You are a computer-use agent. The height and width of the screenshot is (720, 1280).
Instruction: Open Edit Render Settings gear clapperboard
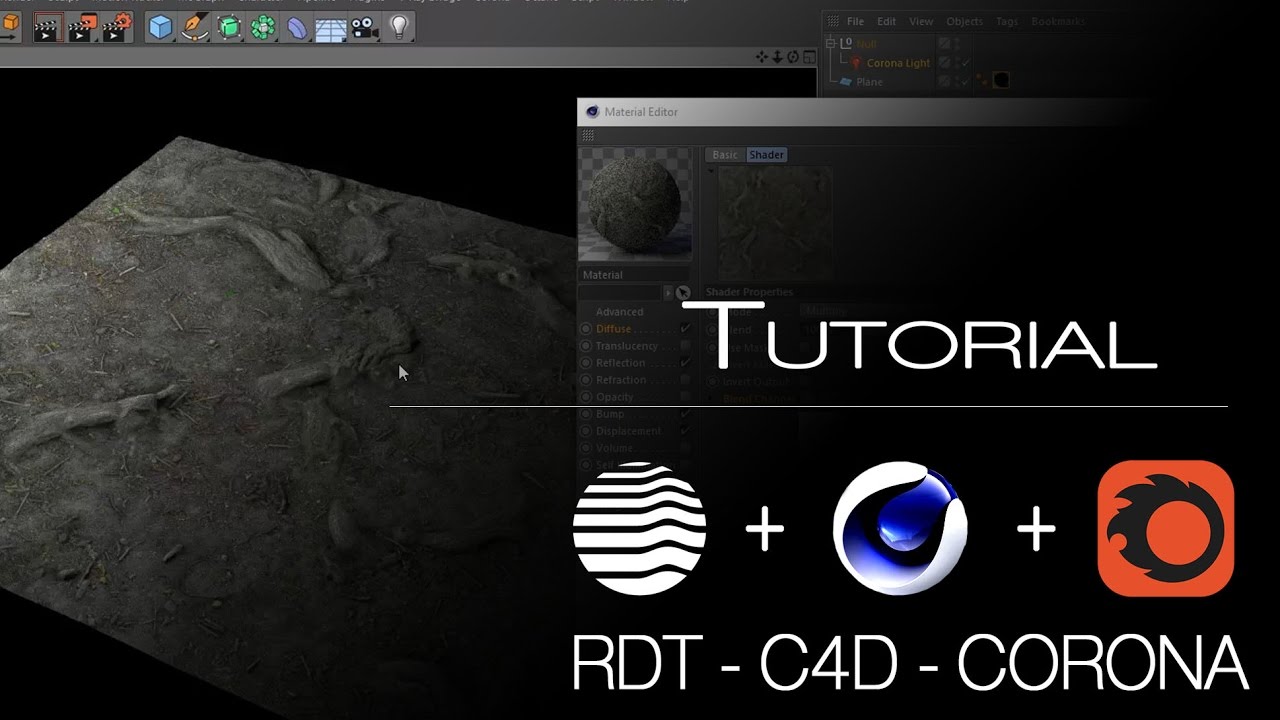(116, 27)
